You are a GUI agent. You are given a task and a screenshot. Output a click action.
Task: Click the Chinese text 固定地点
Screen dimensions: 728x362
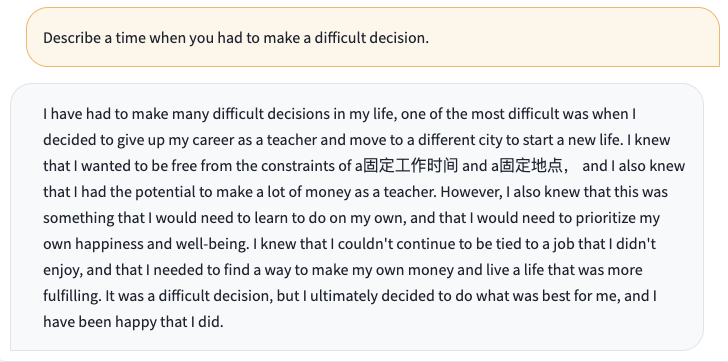[x=525, y=166]
